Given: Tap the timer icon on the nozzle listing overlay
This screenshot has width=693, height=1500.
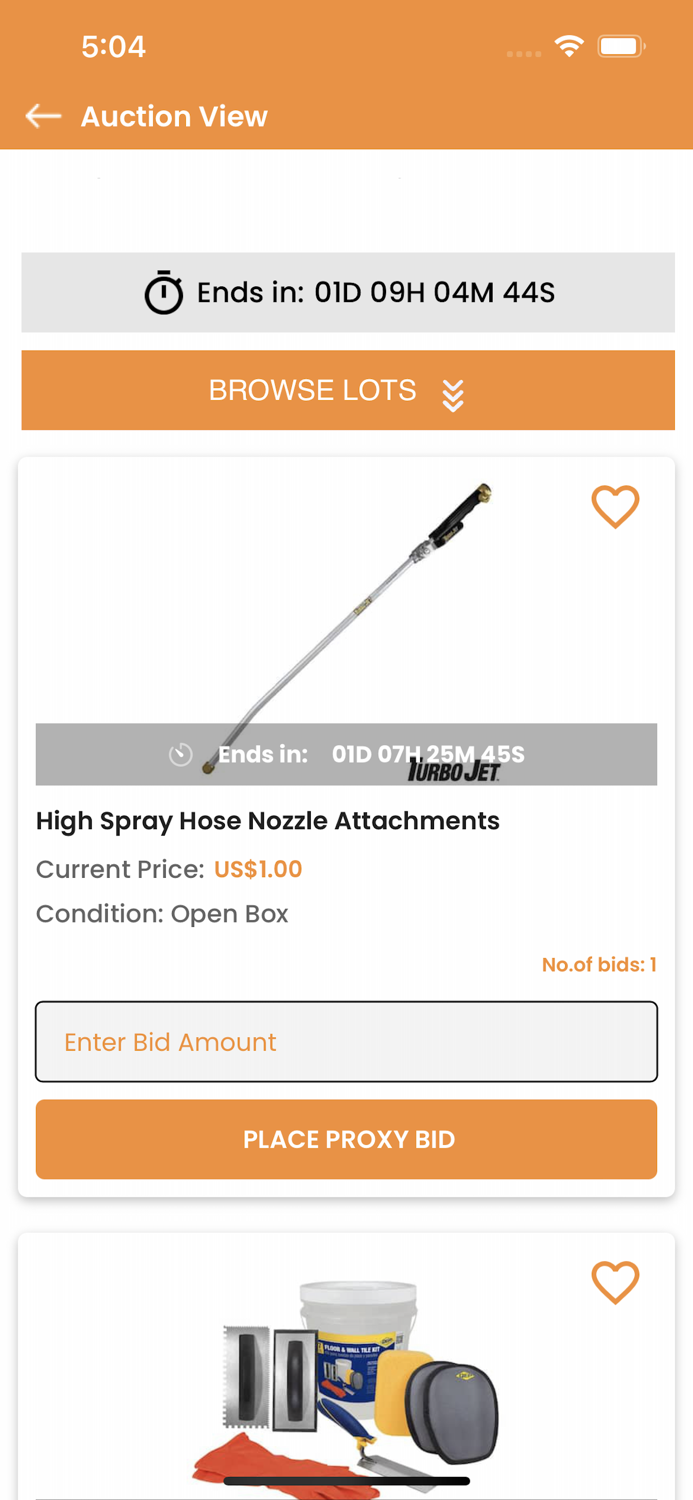Looking at the screenshot, I should 181,754.
